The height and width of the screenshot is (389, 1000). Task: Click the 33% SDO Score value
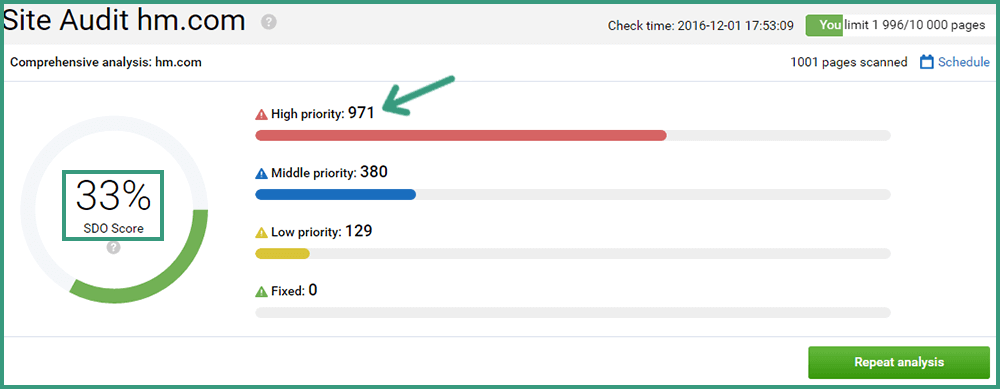114,195
